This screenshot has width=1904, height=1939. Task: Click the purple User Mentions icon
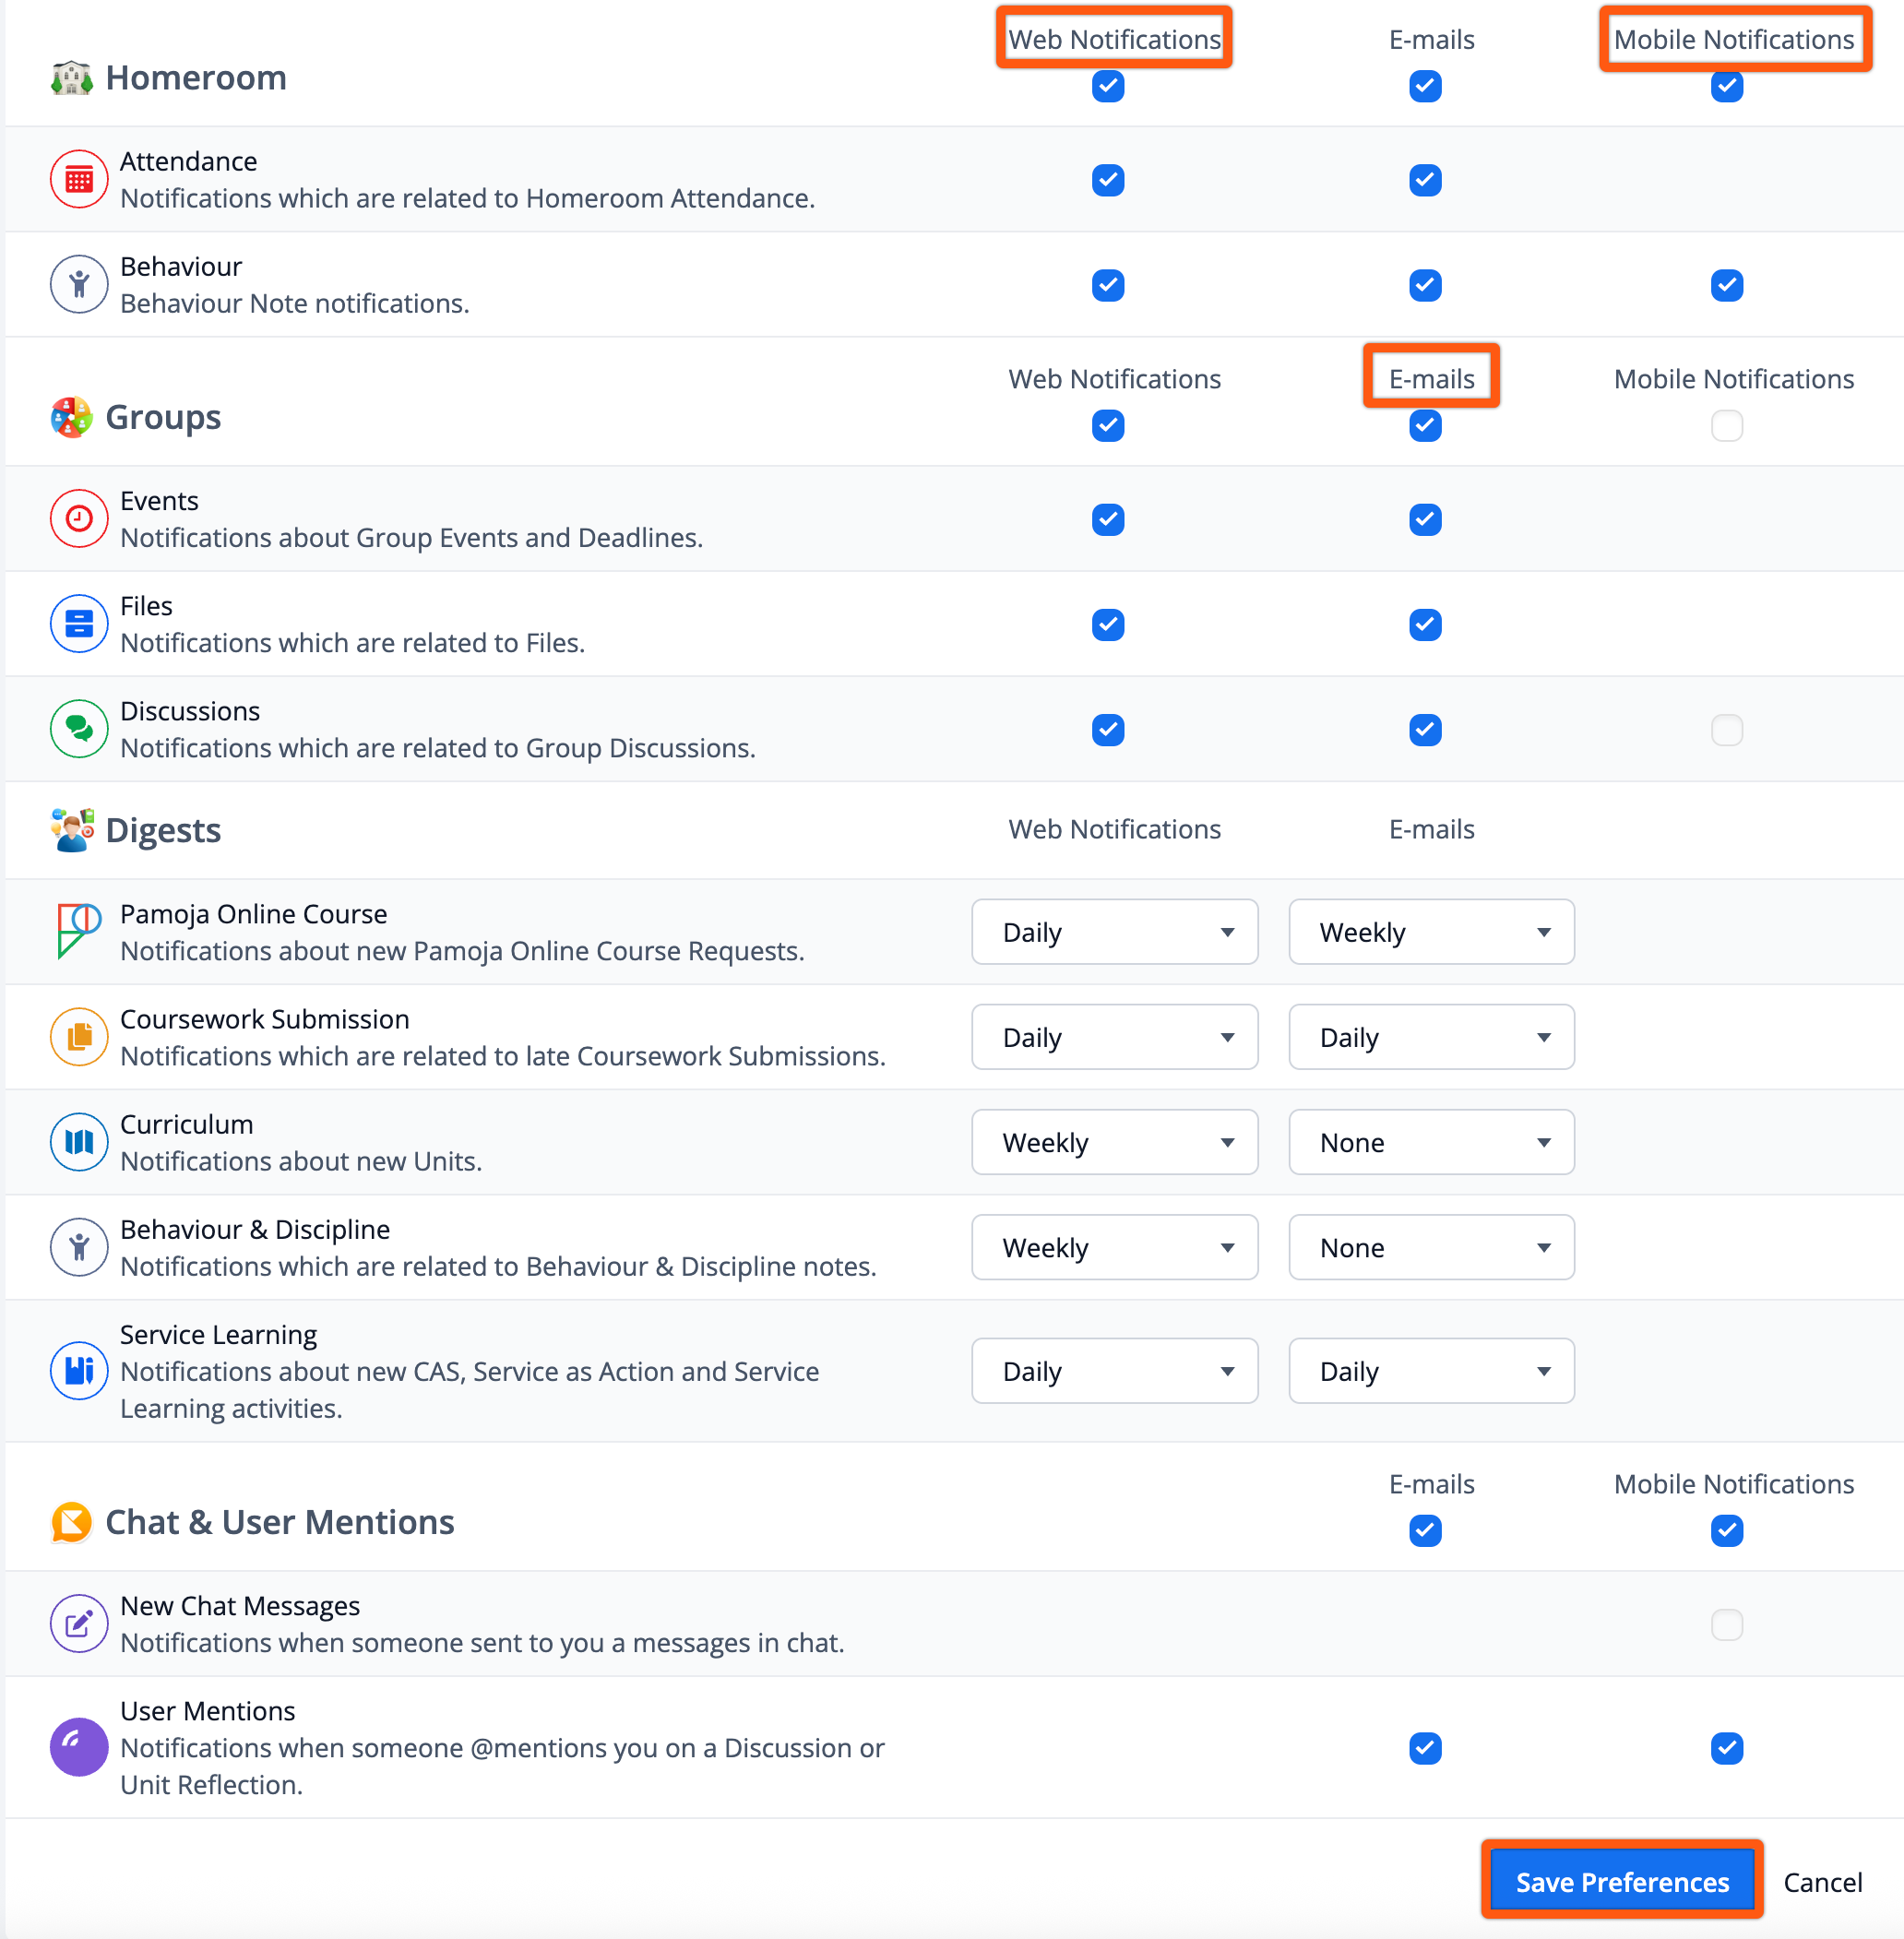(79, 1747)
